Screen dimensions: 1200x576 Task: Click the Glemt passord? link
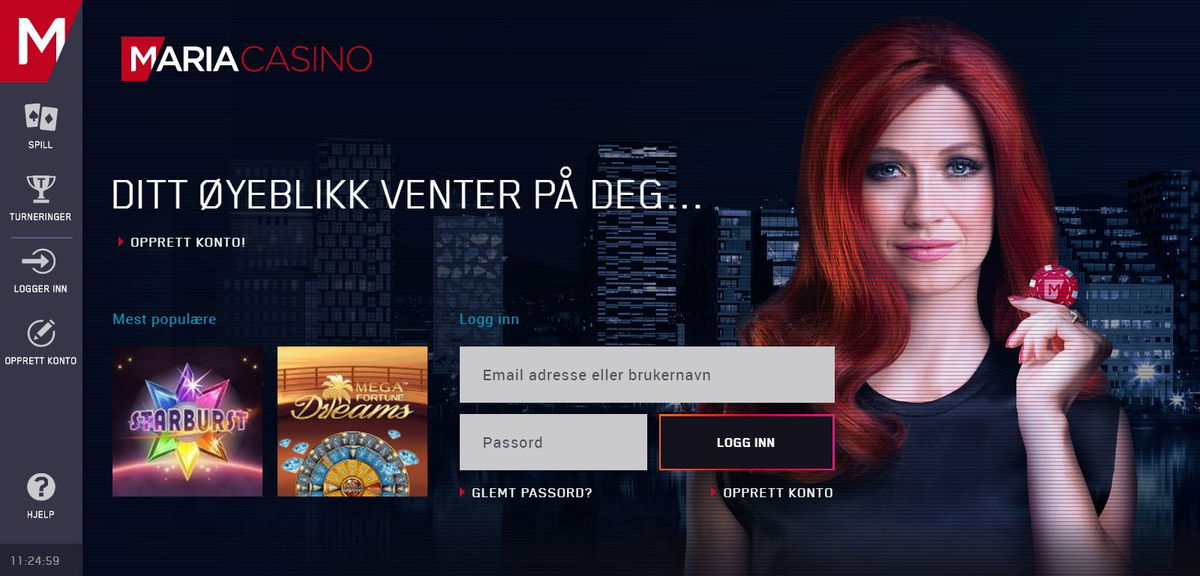point(532,493)
